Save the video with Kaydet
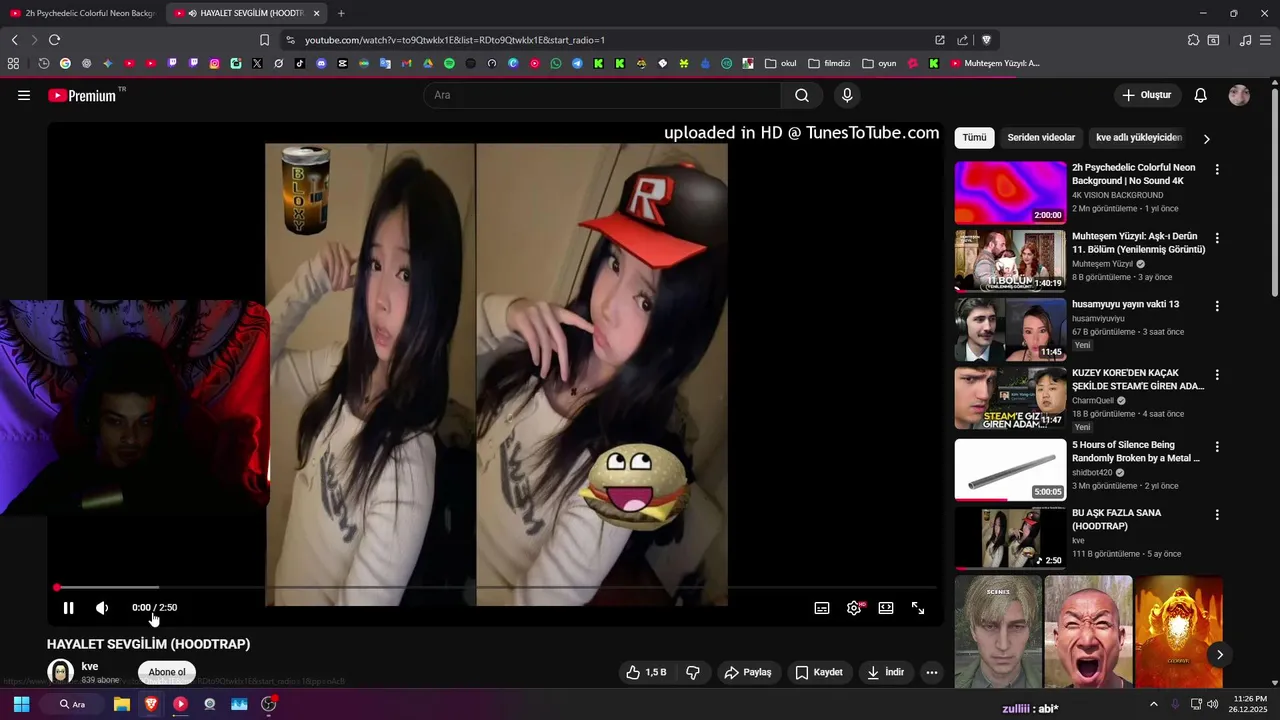This screenshot has height=720, width=1280. coord(819,672)
